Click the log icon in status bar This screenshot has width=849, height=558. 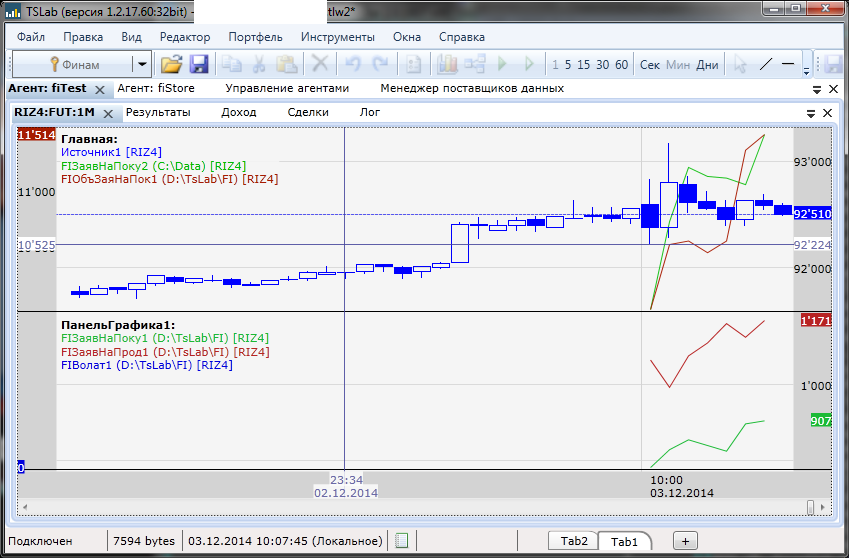(401, 541)
